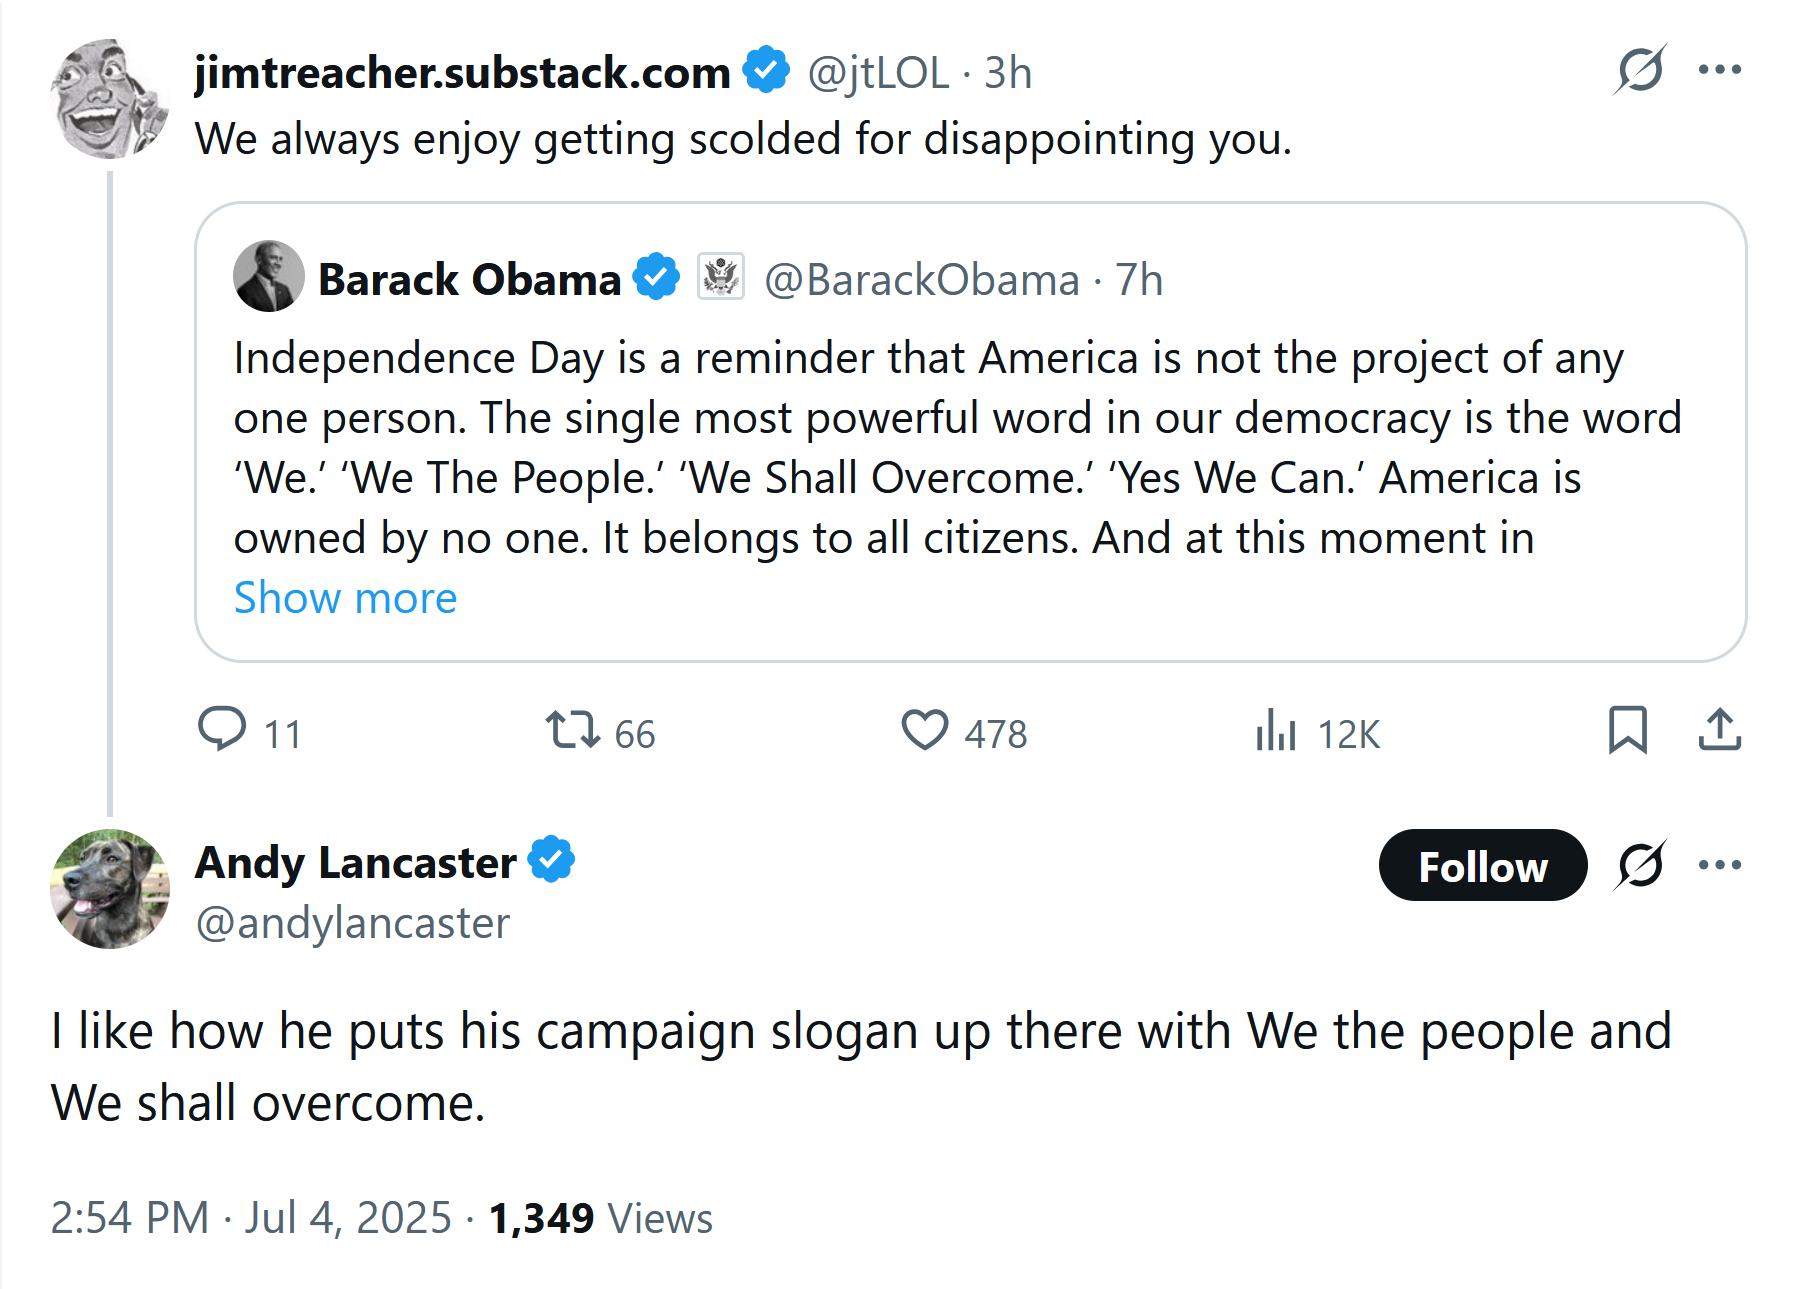Open jimtreacher.substack.com profile name

pyautogui.click(x=462, y=73)
